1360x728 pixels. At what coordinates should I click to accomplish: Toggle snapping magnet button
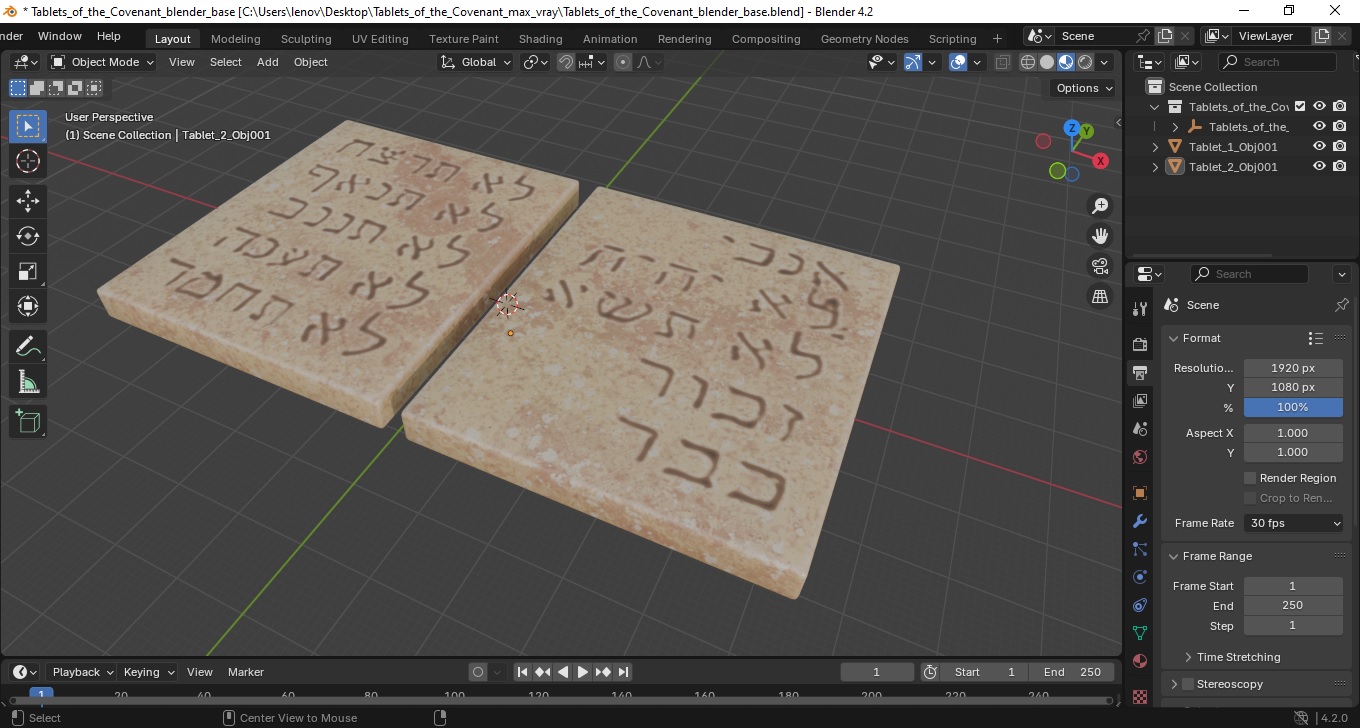pos(566,62)
